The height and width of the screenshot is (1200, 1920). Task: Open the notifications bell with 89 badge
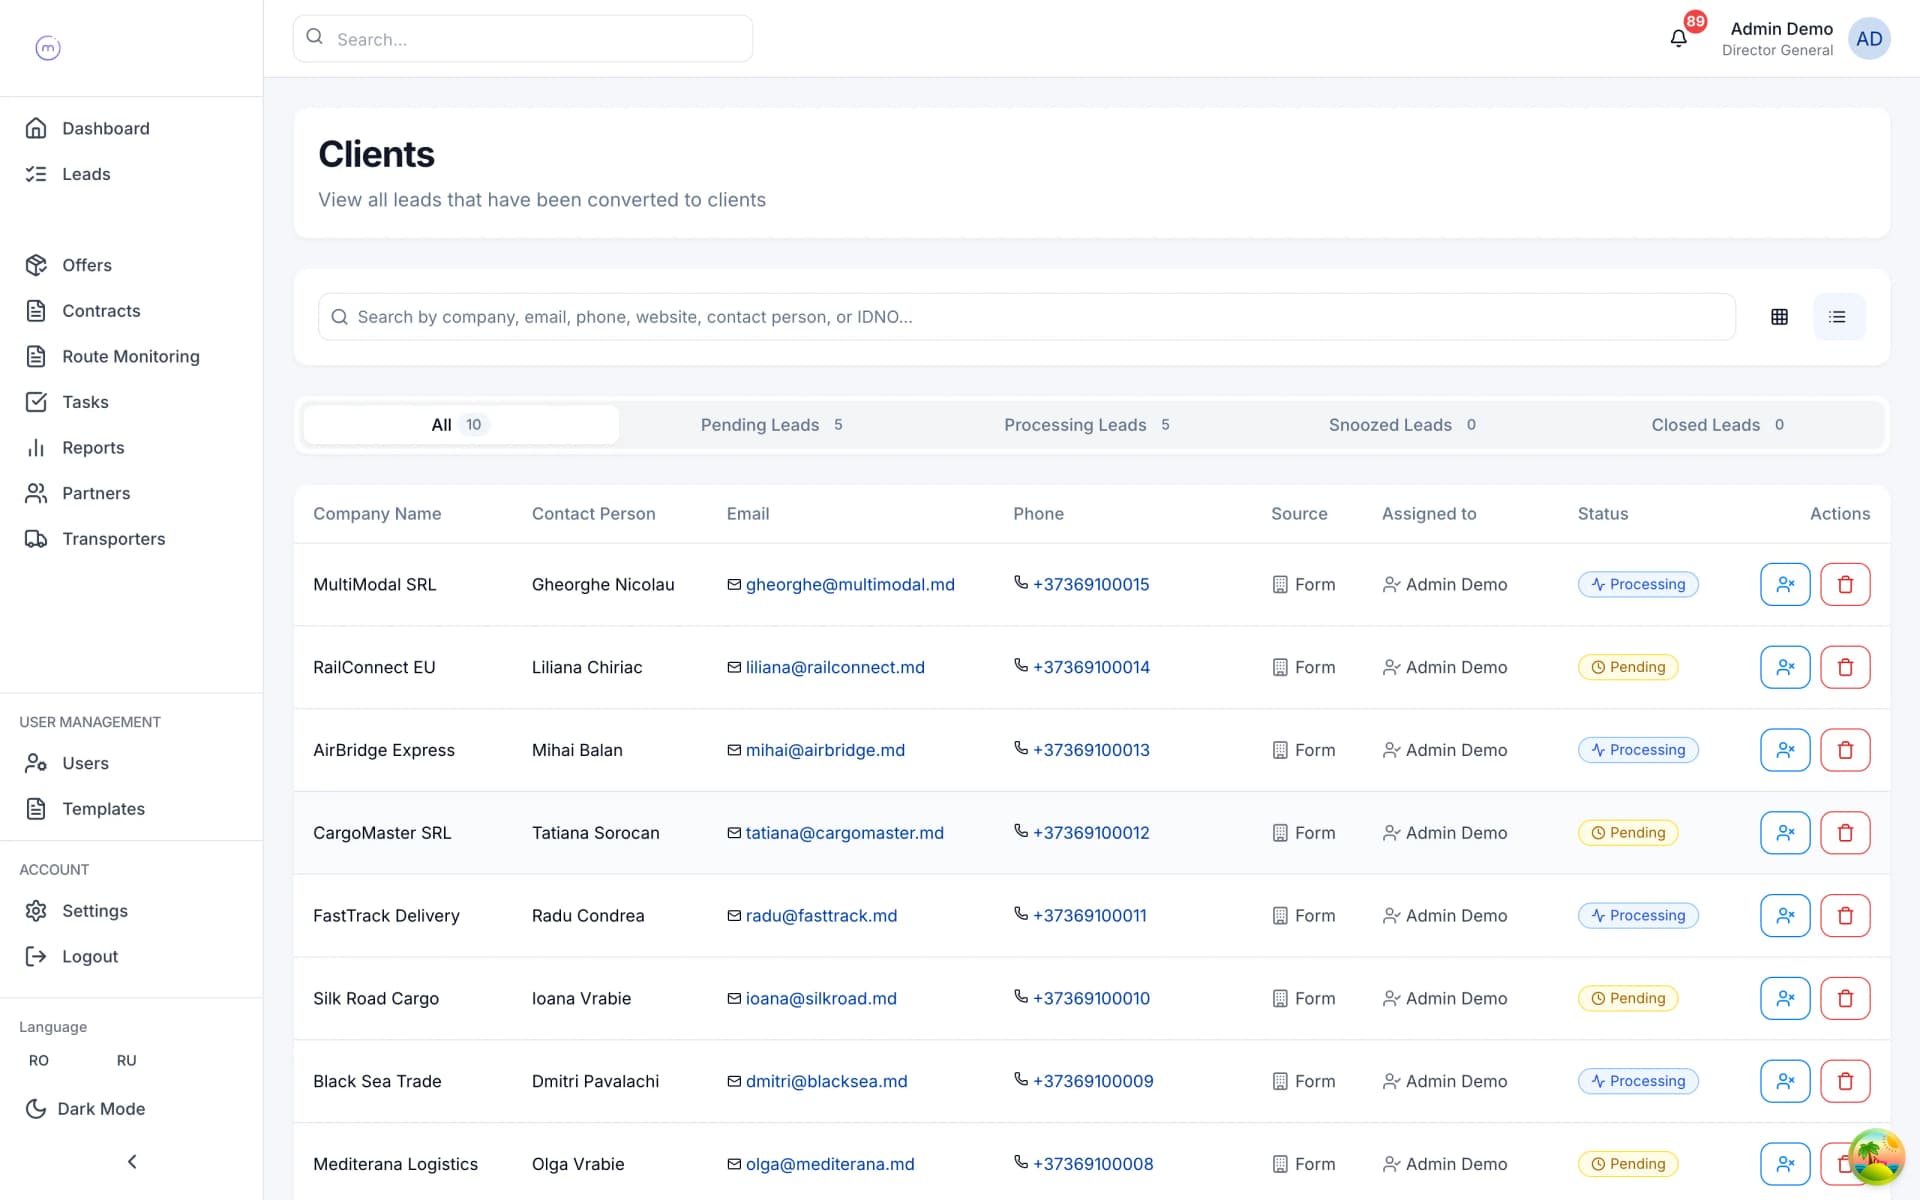(1679, 38)
